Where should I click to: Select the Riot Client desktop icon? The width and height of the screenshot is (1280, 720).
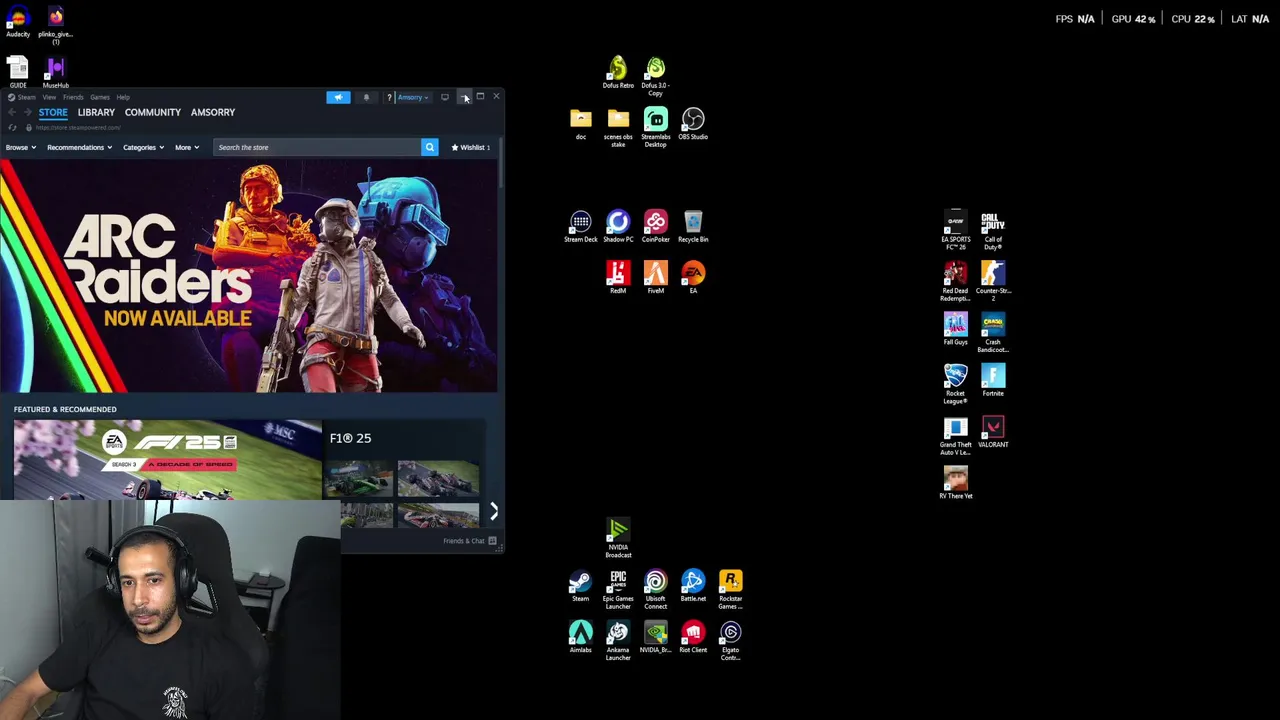(693, 637)
